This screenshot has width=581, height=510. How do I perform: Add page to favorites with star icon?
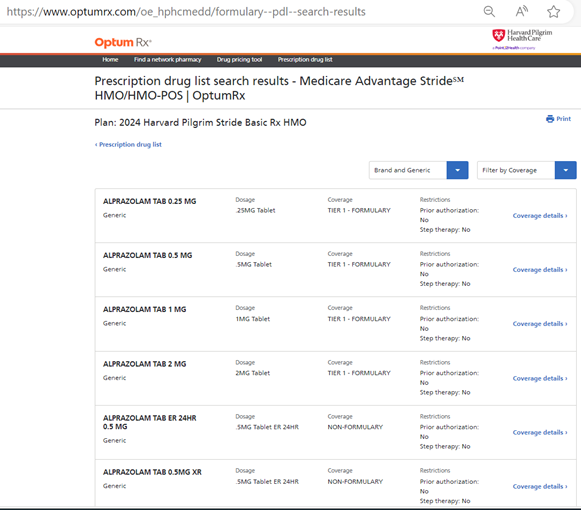(x=554, y=11)
